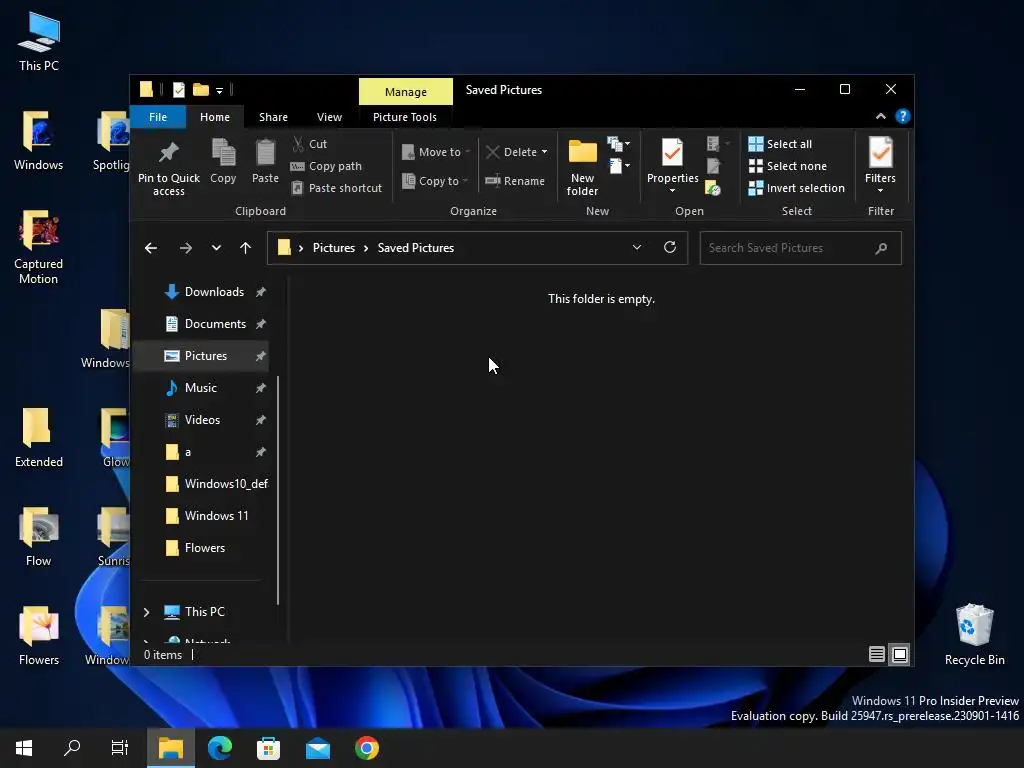Click Select none in ribbon
1024x768 pixels.
pos(787,166)
